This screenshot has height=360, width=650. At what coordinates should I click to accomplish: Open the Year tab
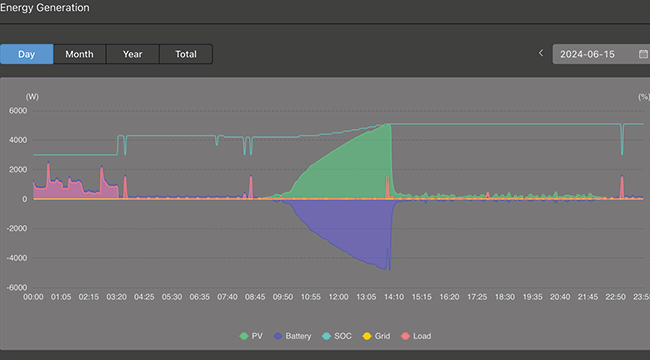pos(133,54)
